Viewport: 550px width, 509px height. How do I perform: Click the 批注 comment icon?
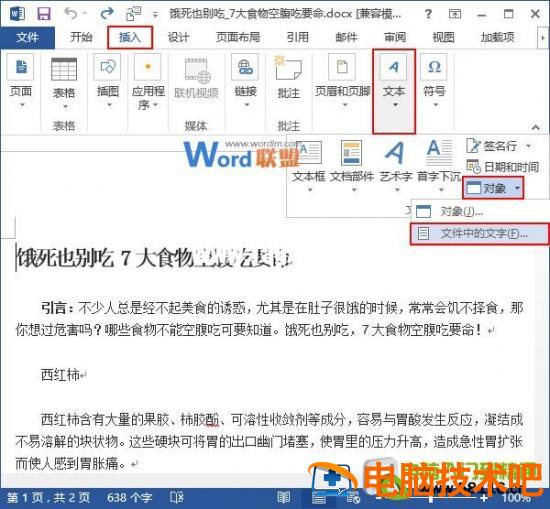point(288,67)
